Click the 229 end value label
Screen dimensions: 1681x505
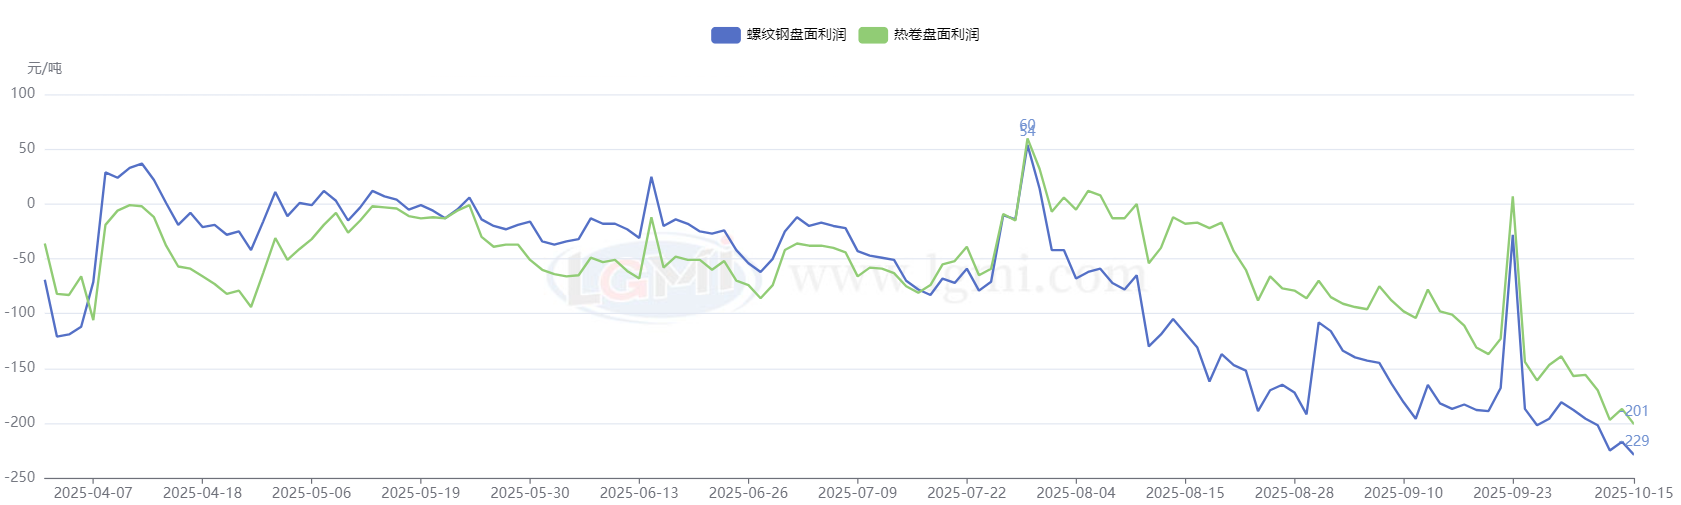point(1637,441)
